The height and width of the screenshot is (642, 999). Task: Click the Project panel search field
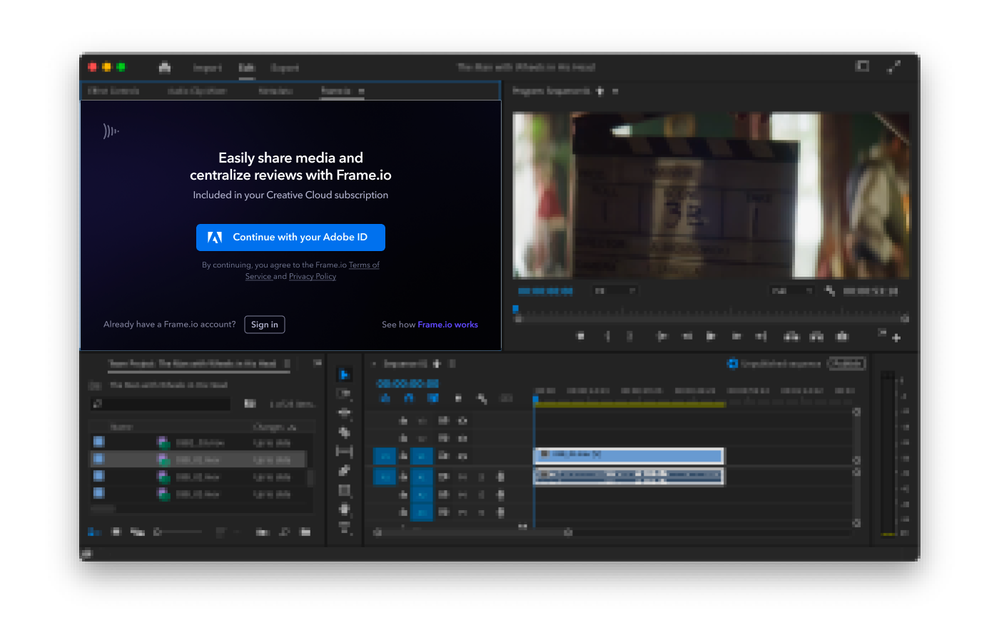161,404
